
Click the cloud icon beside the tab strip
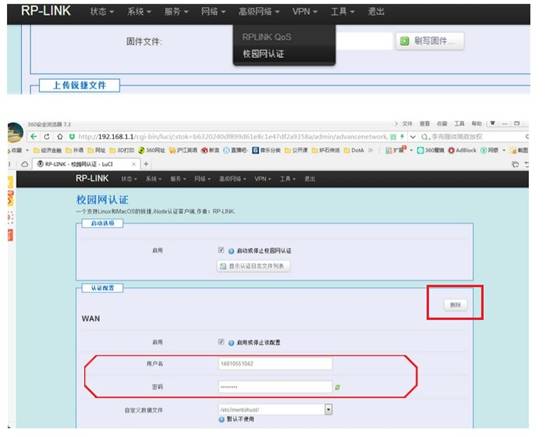25,164
